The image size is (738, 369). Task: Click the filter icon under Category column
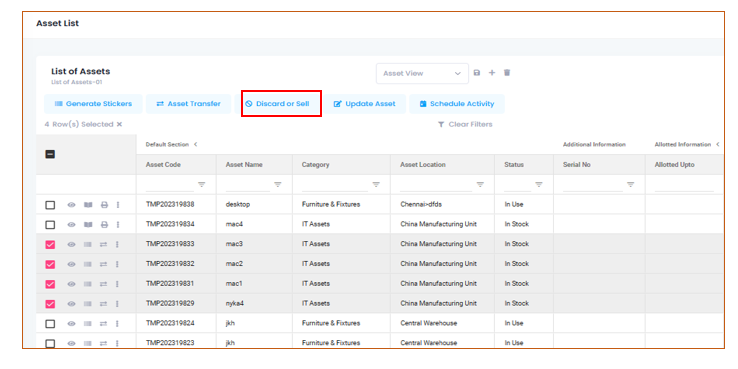(376, 184)
